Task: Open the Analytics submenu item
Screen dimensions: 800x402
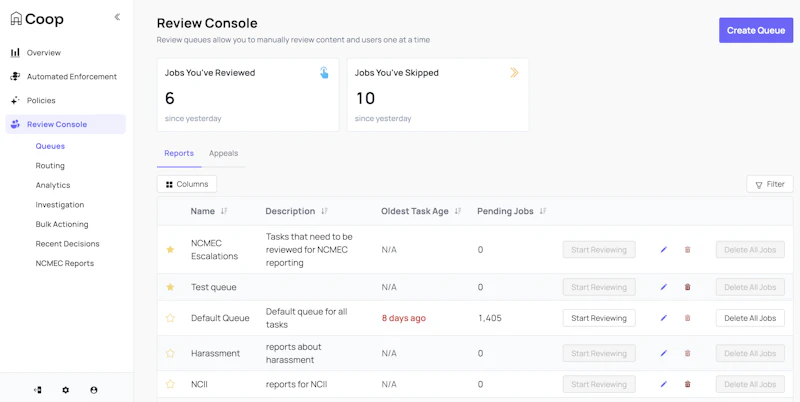Action: pos(53,185)
